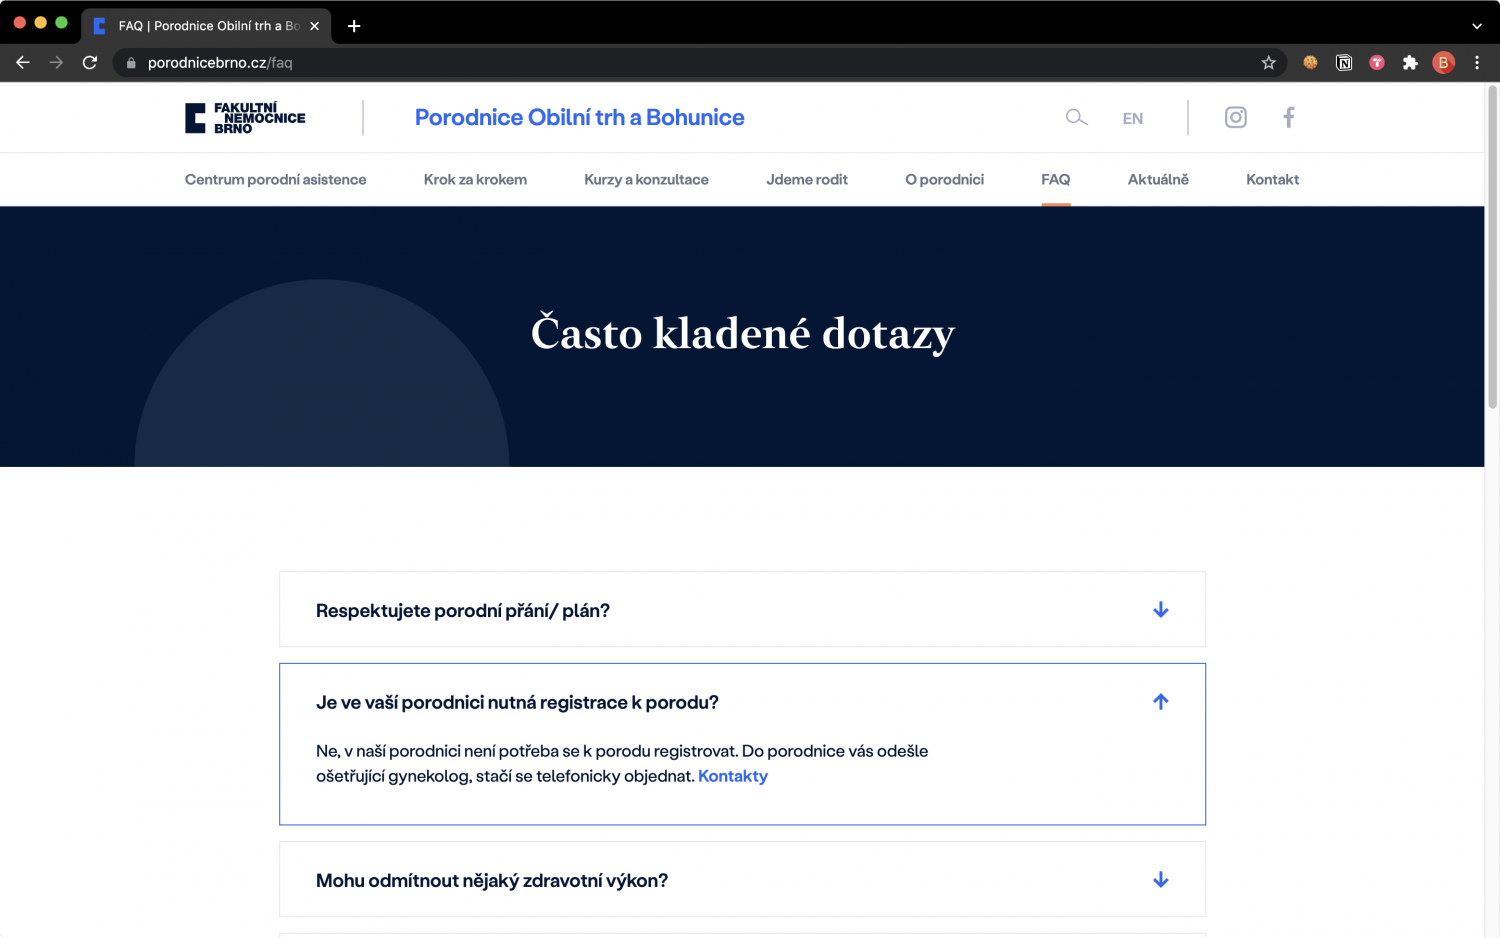Click the Fakultní nemocnice Brno logo

pos(245,118)
